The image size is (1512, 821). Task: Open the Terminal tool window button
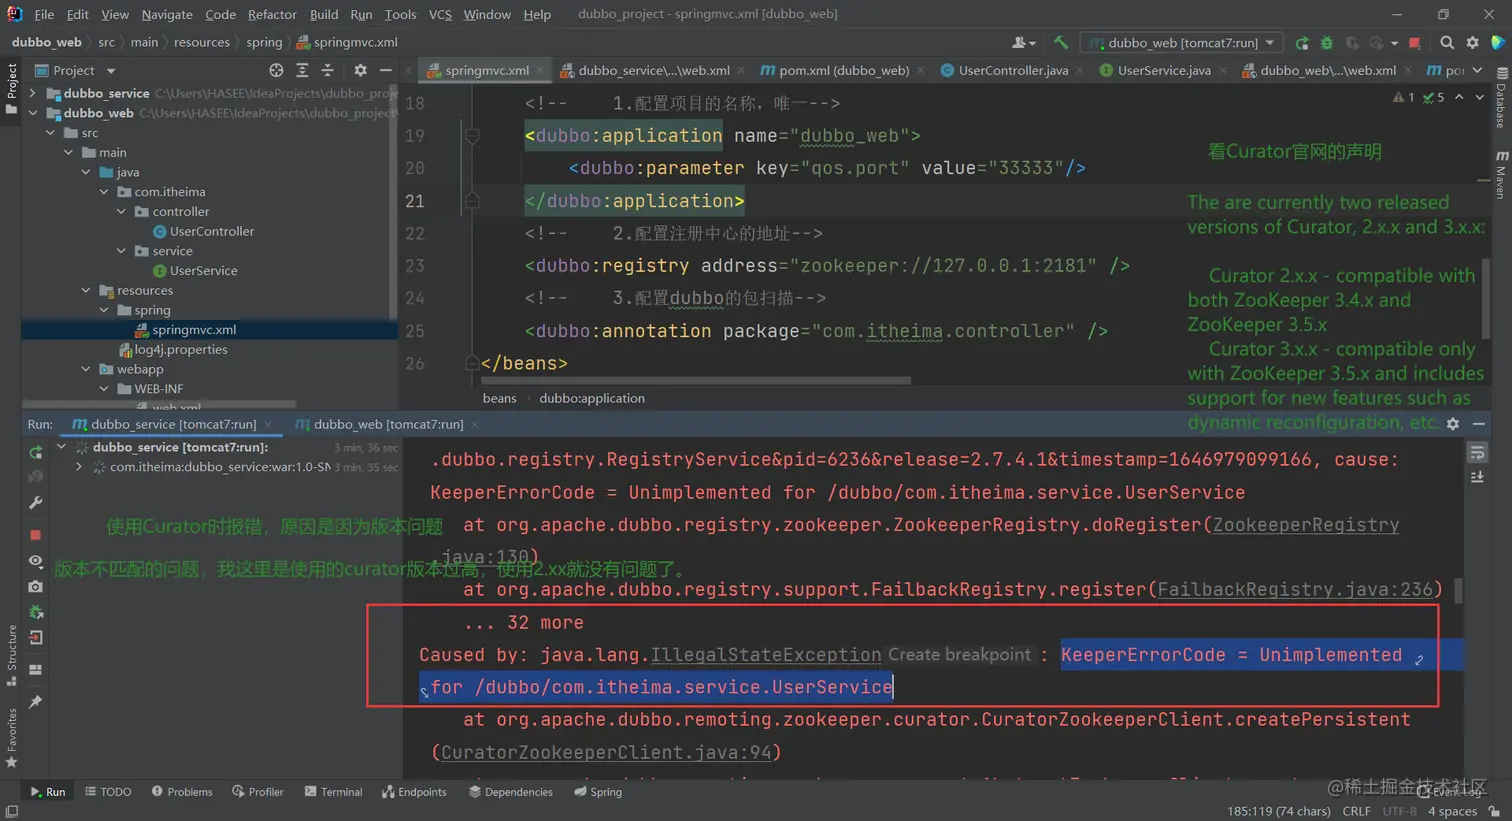point(333,792)
